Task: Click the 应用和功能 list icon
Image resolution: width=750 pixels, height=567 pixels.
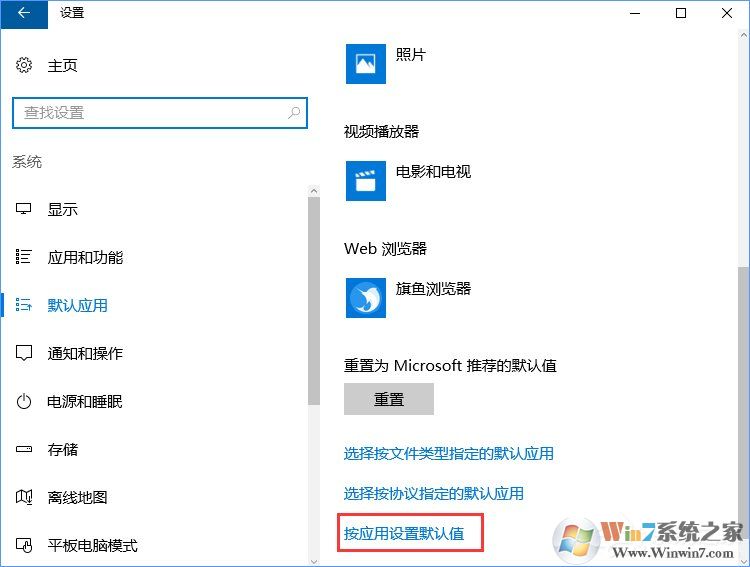Action: (x=24, y=257)
